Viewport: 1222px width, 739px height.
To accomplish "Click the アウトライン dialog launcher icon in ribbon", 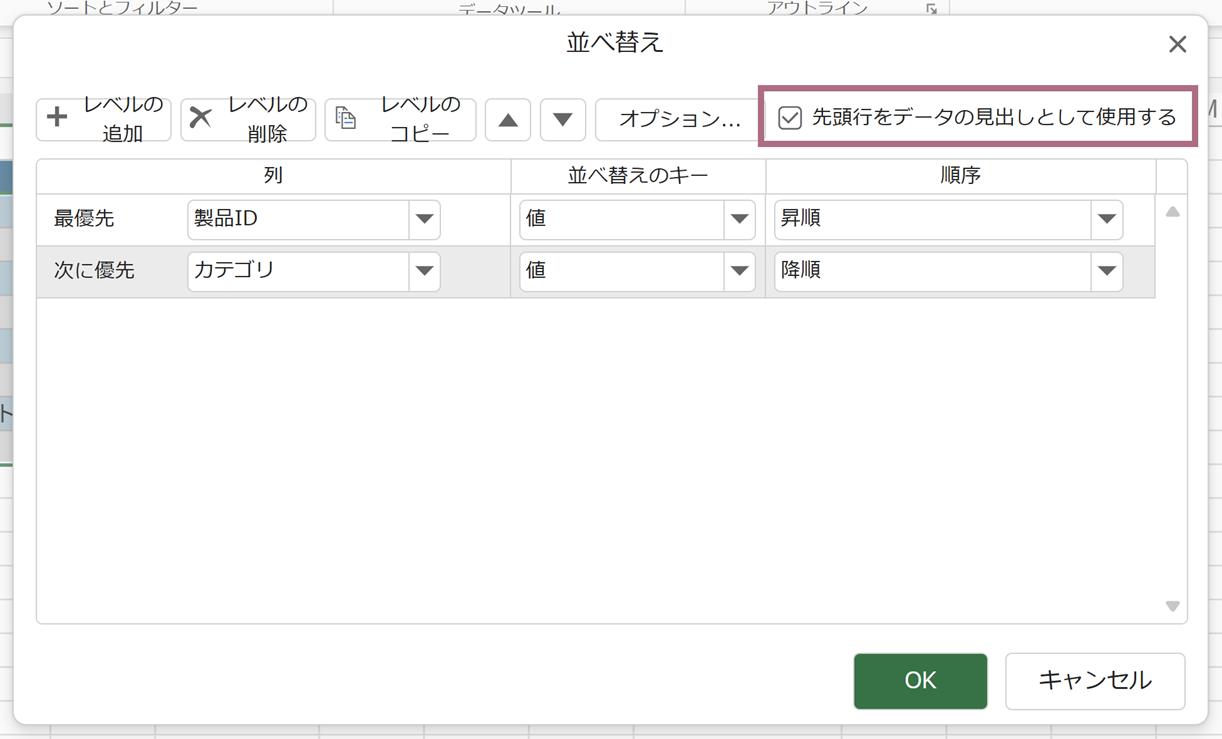I will click(931, 9).
